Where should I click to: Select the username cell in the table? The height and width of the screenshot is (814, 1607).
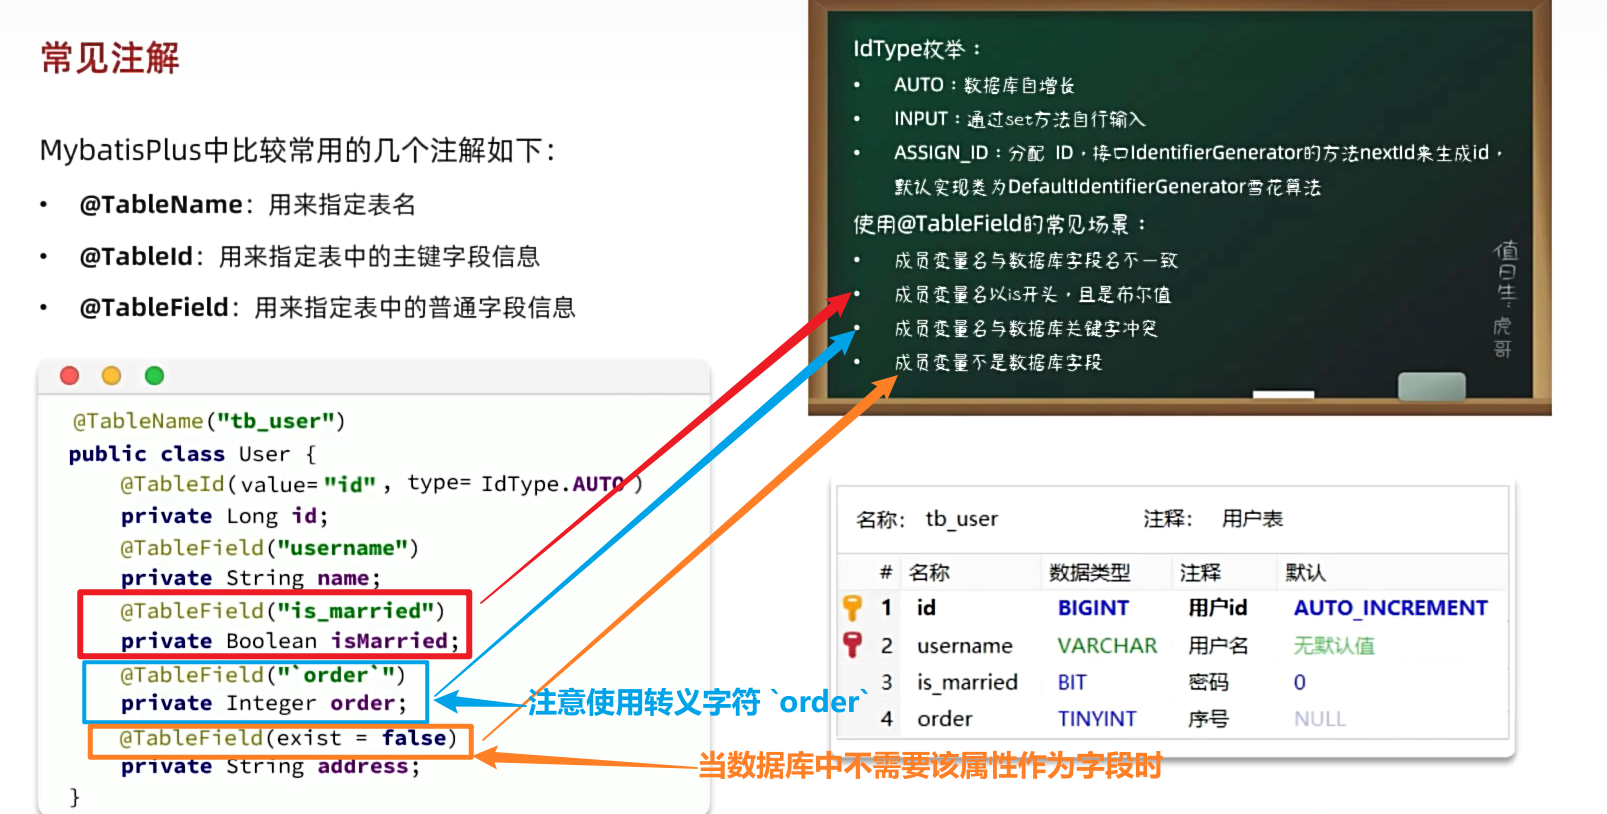(x=964, y=646)
